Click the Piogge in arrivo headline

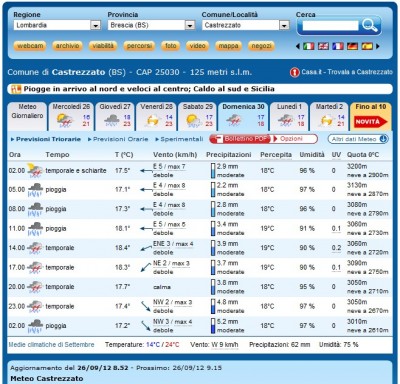(x=149, y=89)
